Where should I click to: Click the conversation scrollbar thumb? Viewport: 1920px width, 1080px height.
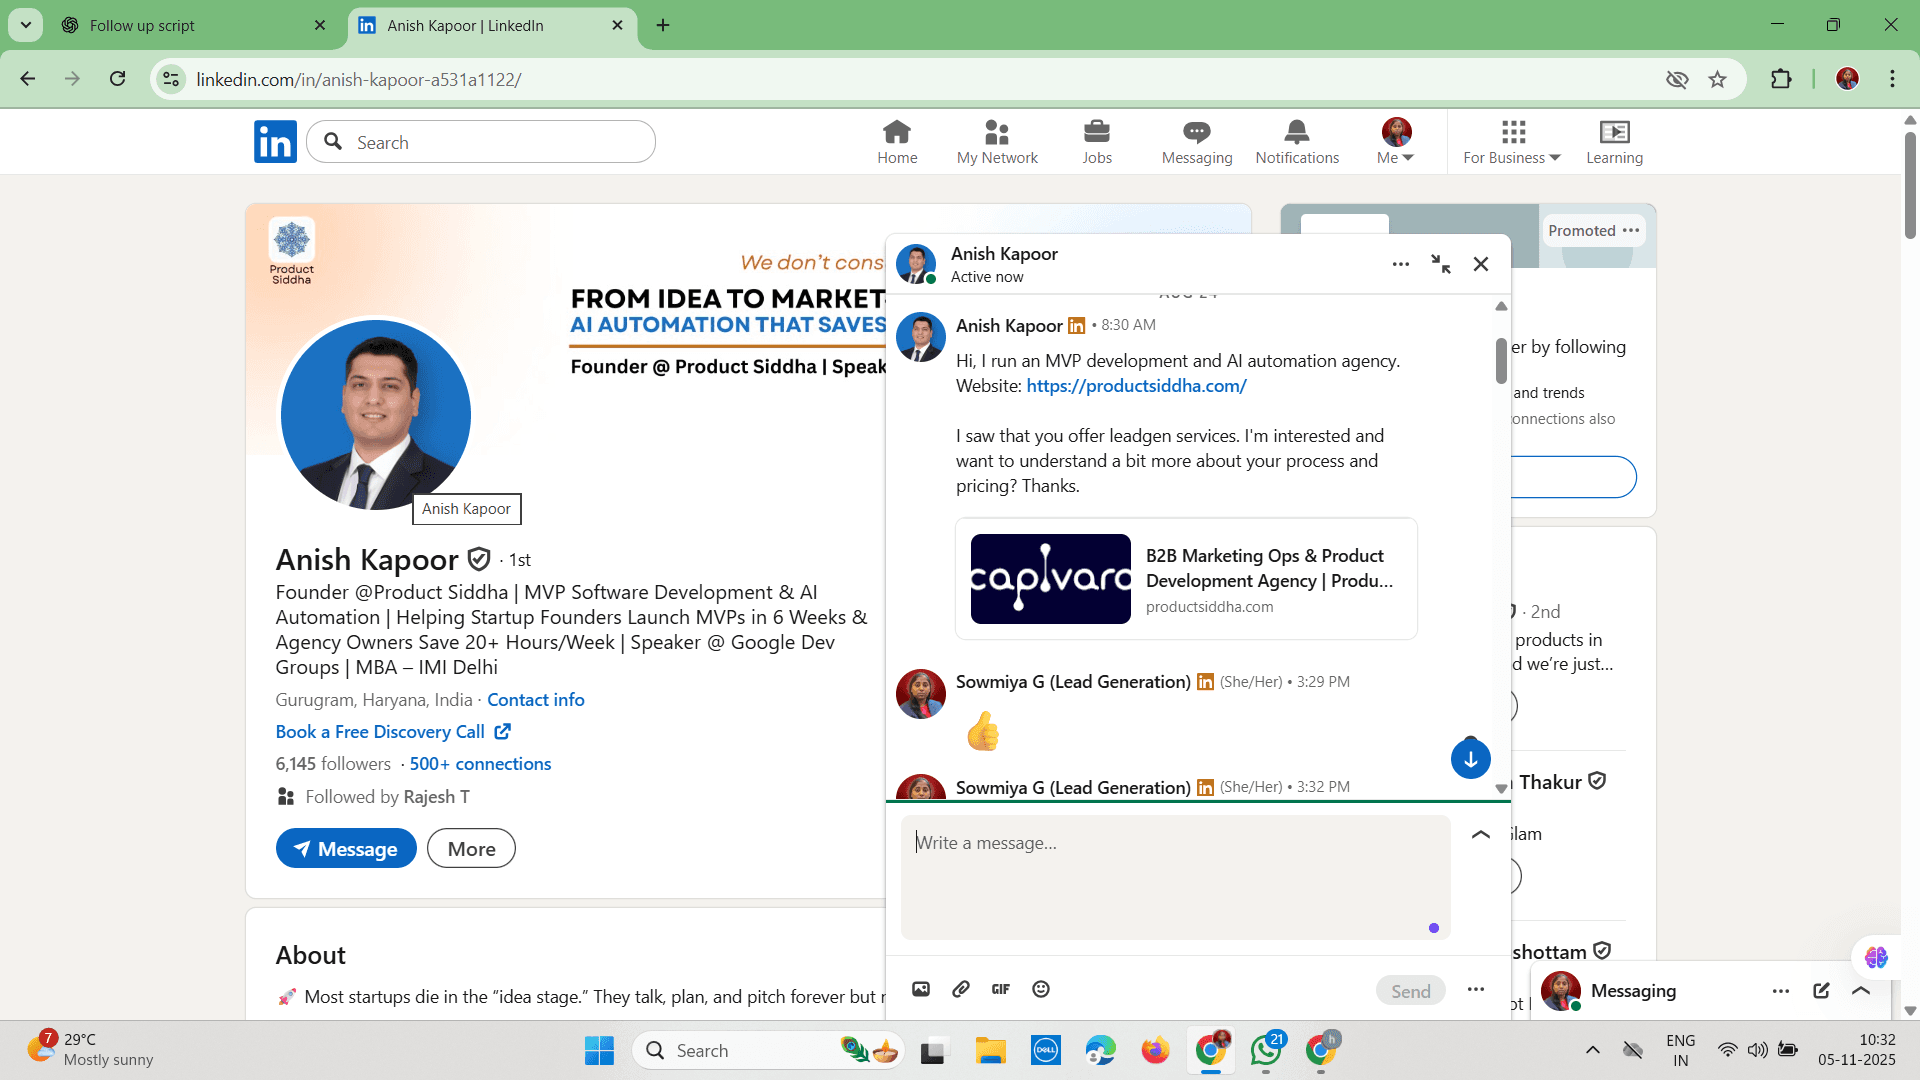(1501, 361)
